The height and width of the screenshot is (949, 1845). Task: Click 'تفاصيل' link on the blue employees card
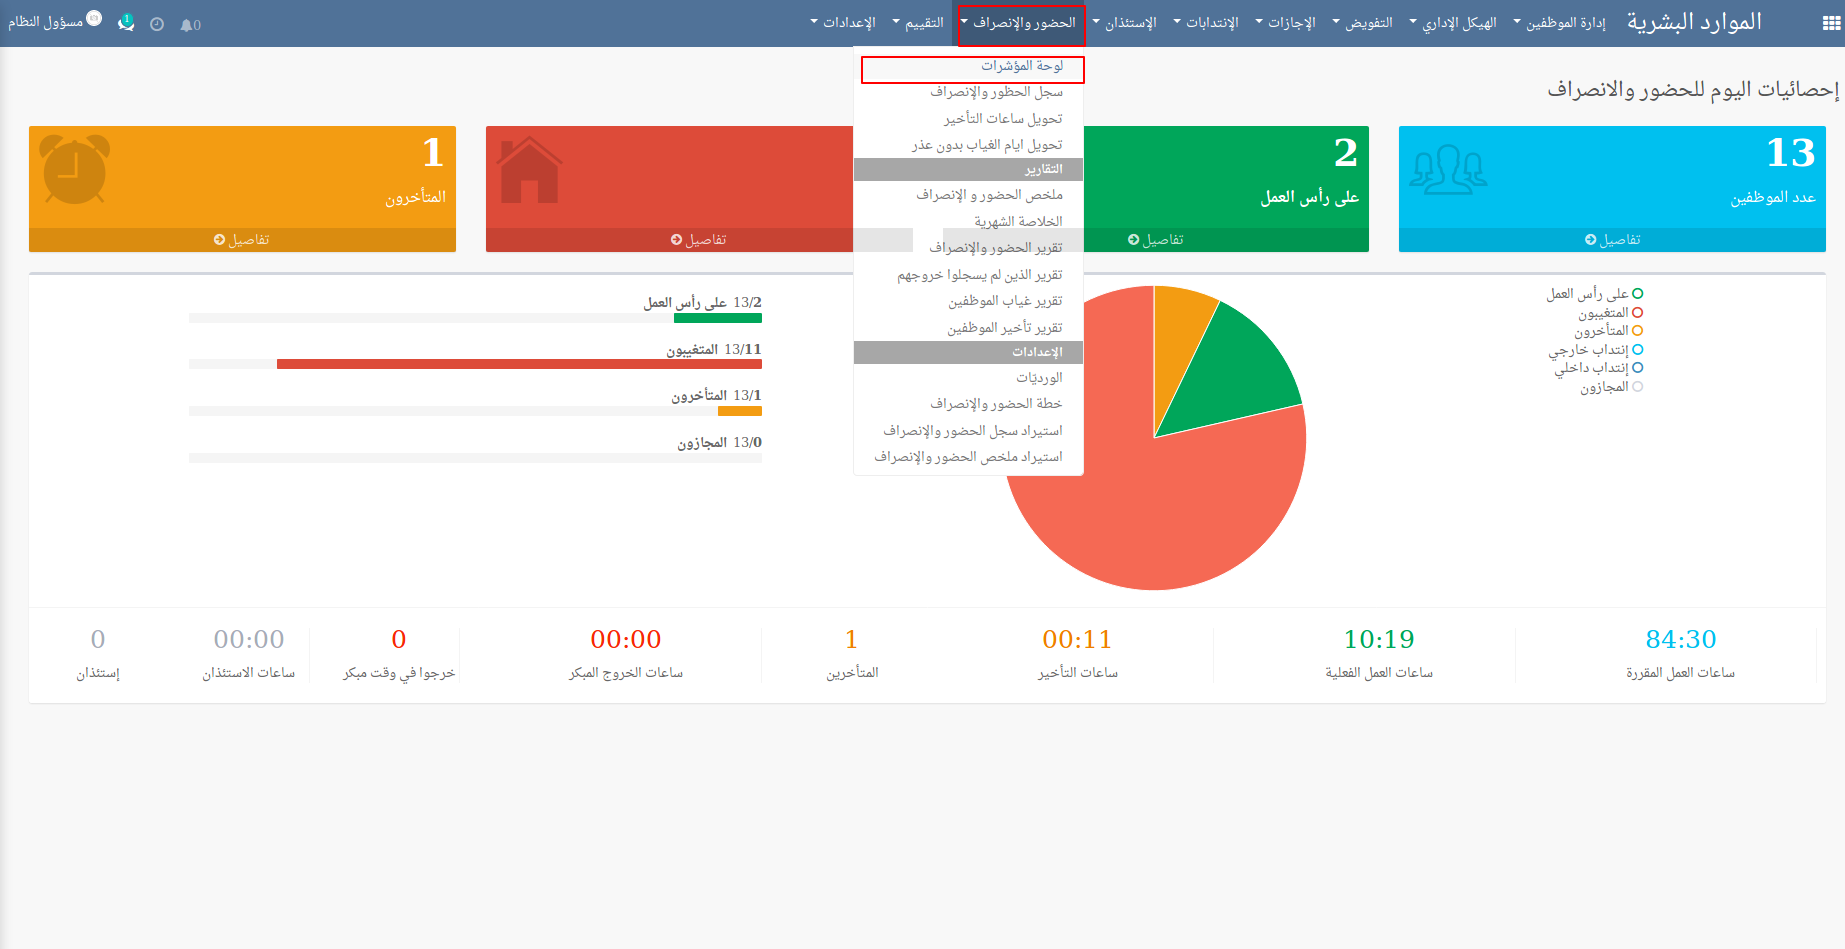click(1612, 240)
